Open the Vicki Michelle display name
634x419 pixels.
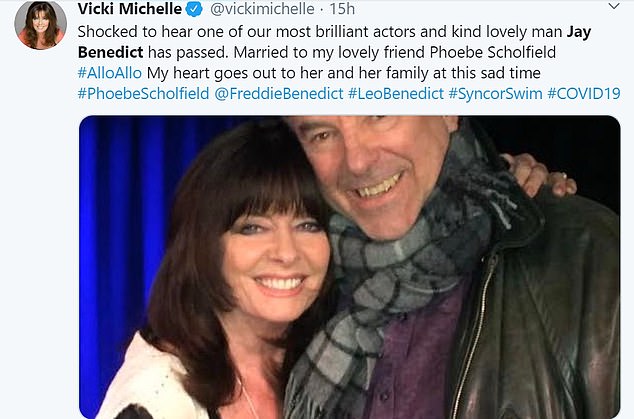tap(130, 9)
